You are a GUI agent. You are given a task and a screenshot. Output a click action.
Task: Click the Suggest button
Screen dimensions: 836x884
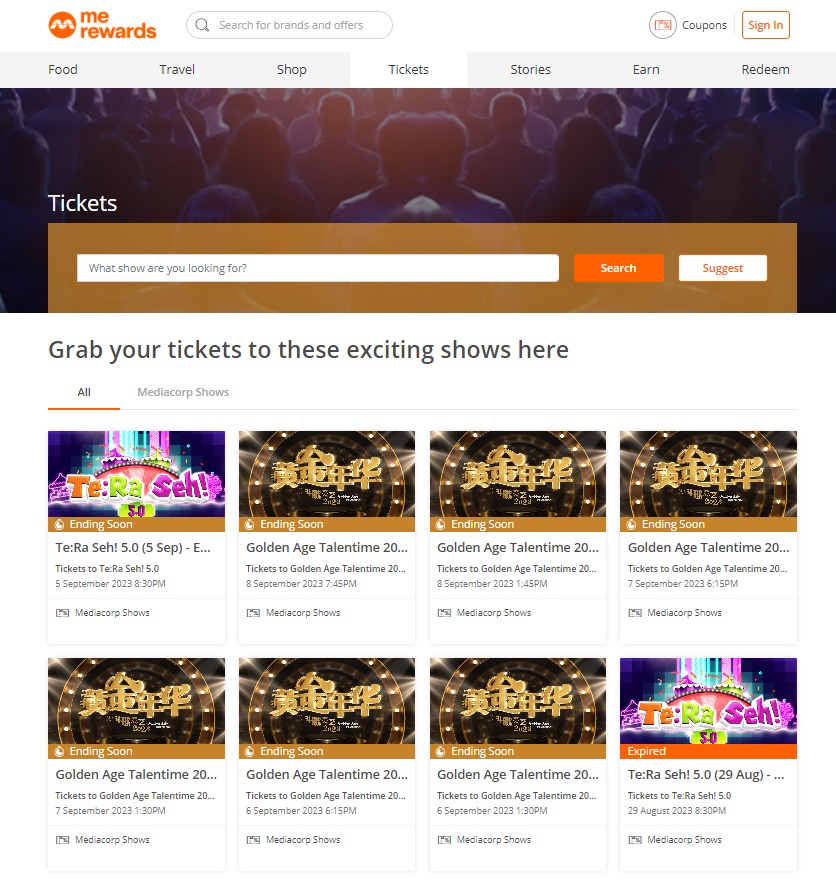723,268
